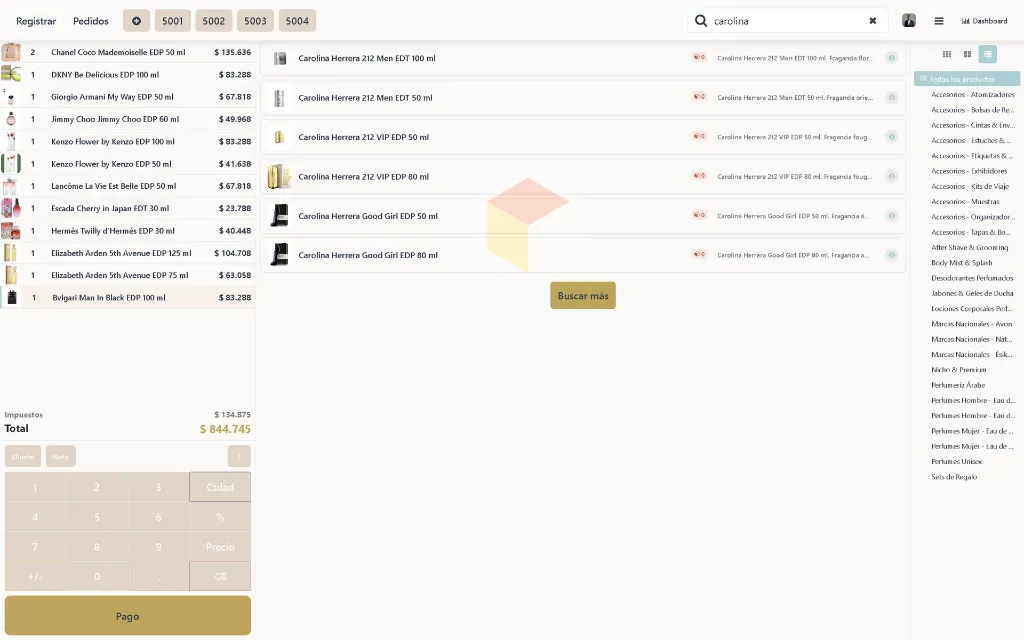Click the Escada Cherry in Japan image
This screenshot has width=1024, height=640.
[10, 208]
